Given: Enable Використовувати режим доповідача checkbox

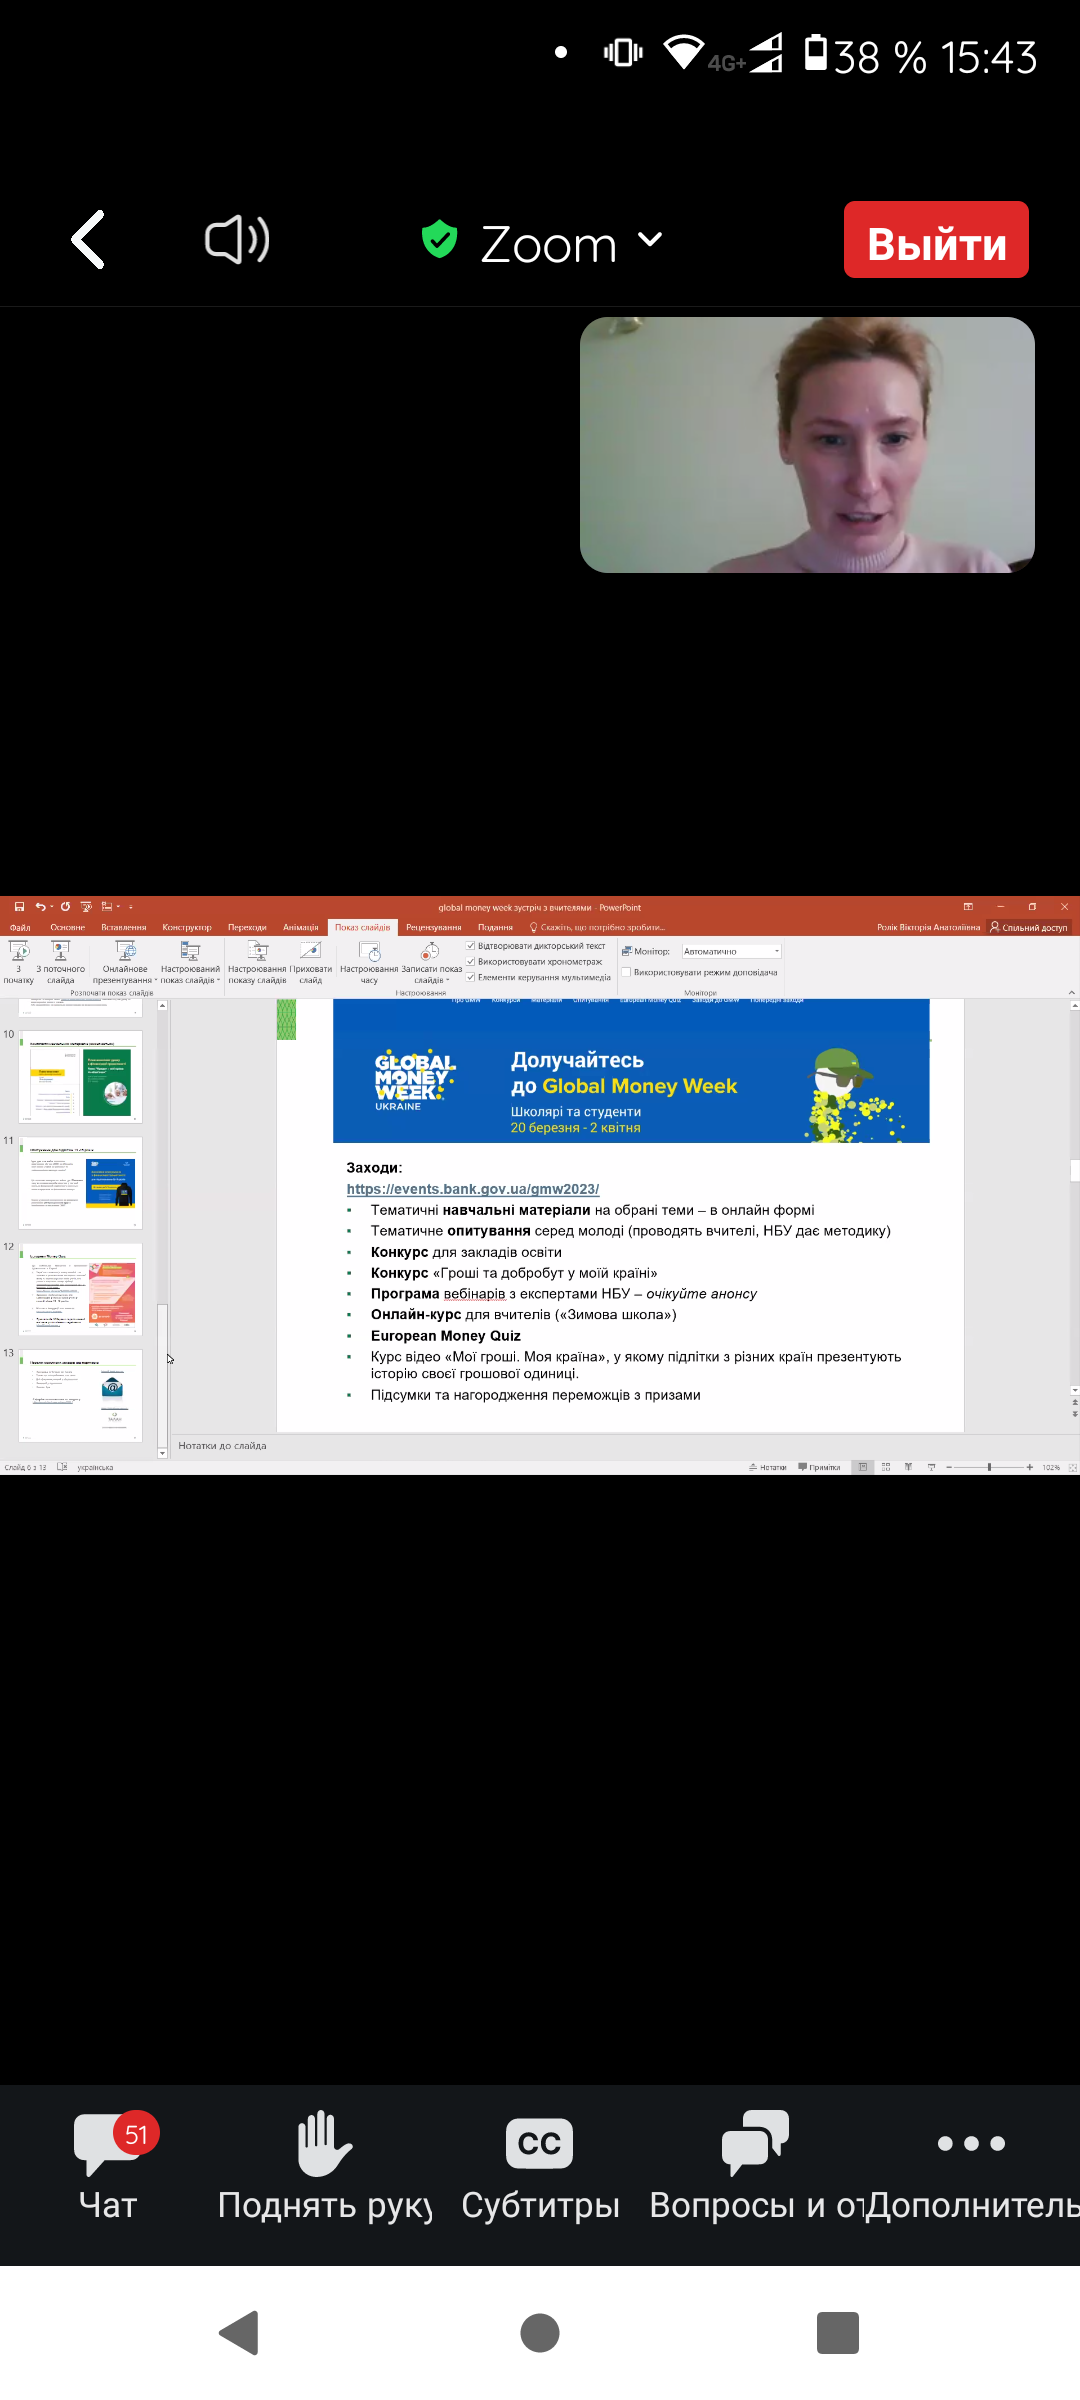Looking at the screenshot, I should (627, 972).
